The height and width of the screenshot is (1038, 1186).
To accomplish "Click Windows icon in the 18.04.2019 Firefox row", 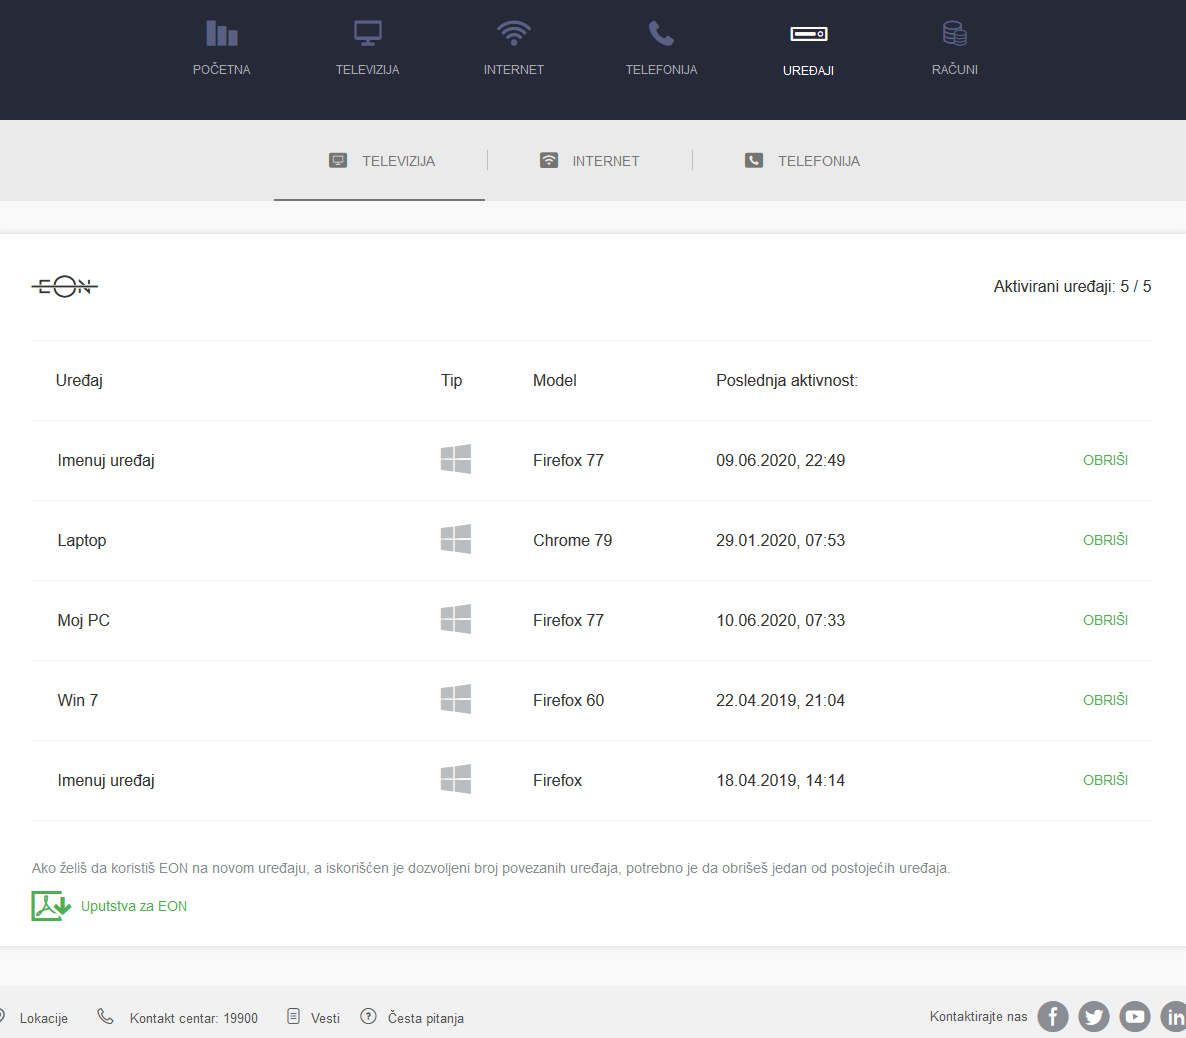I will click(456, 779).
